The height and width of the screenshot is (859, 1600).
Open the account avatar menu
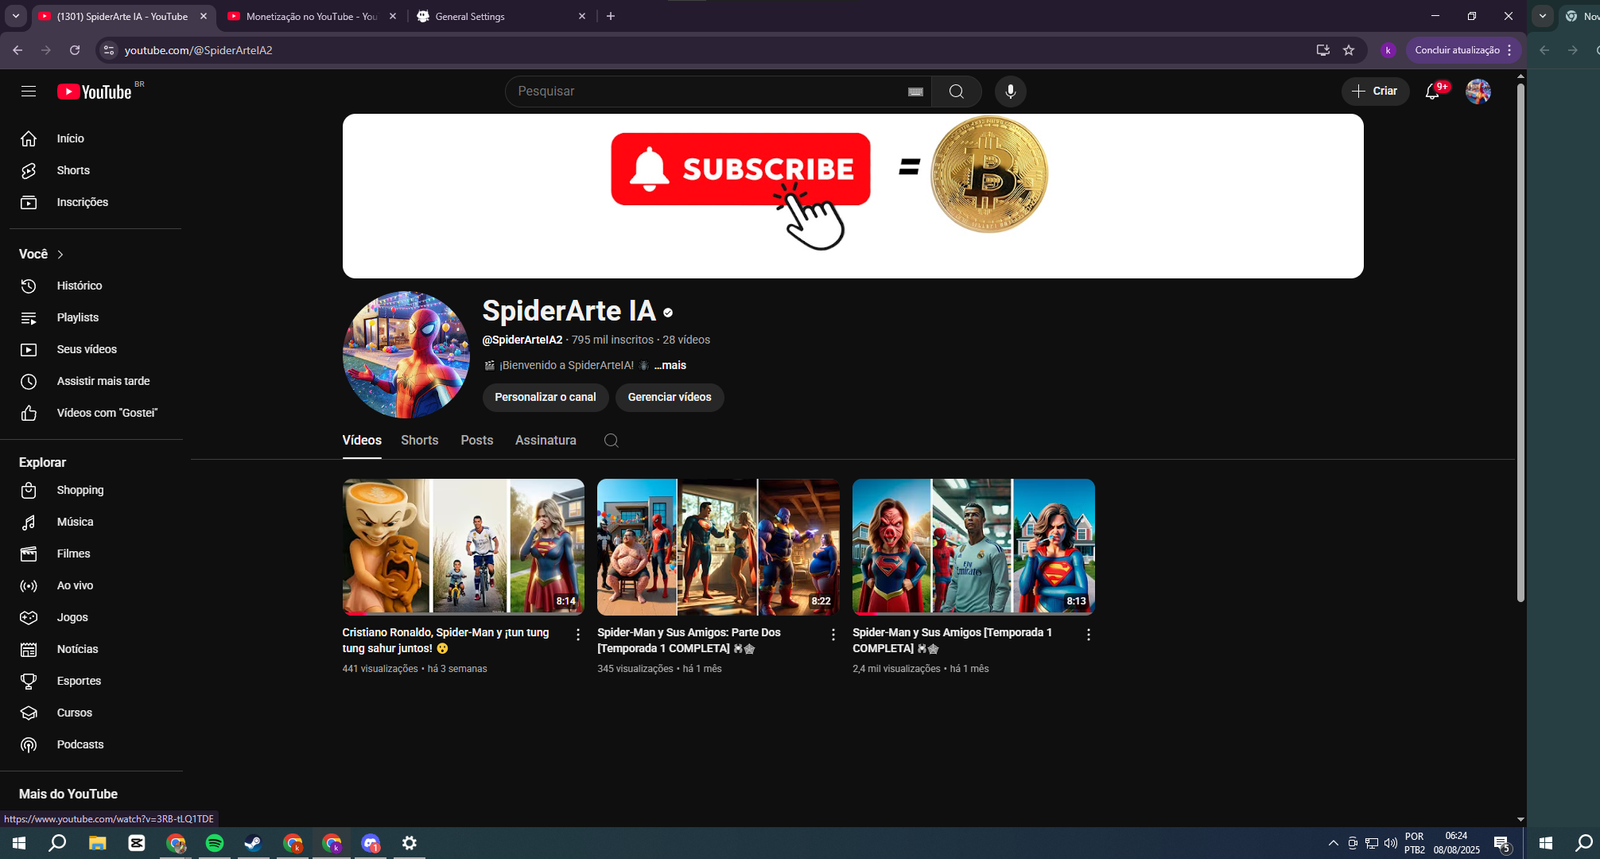click(1478, 91)
